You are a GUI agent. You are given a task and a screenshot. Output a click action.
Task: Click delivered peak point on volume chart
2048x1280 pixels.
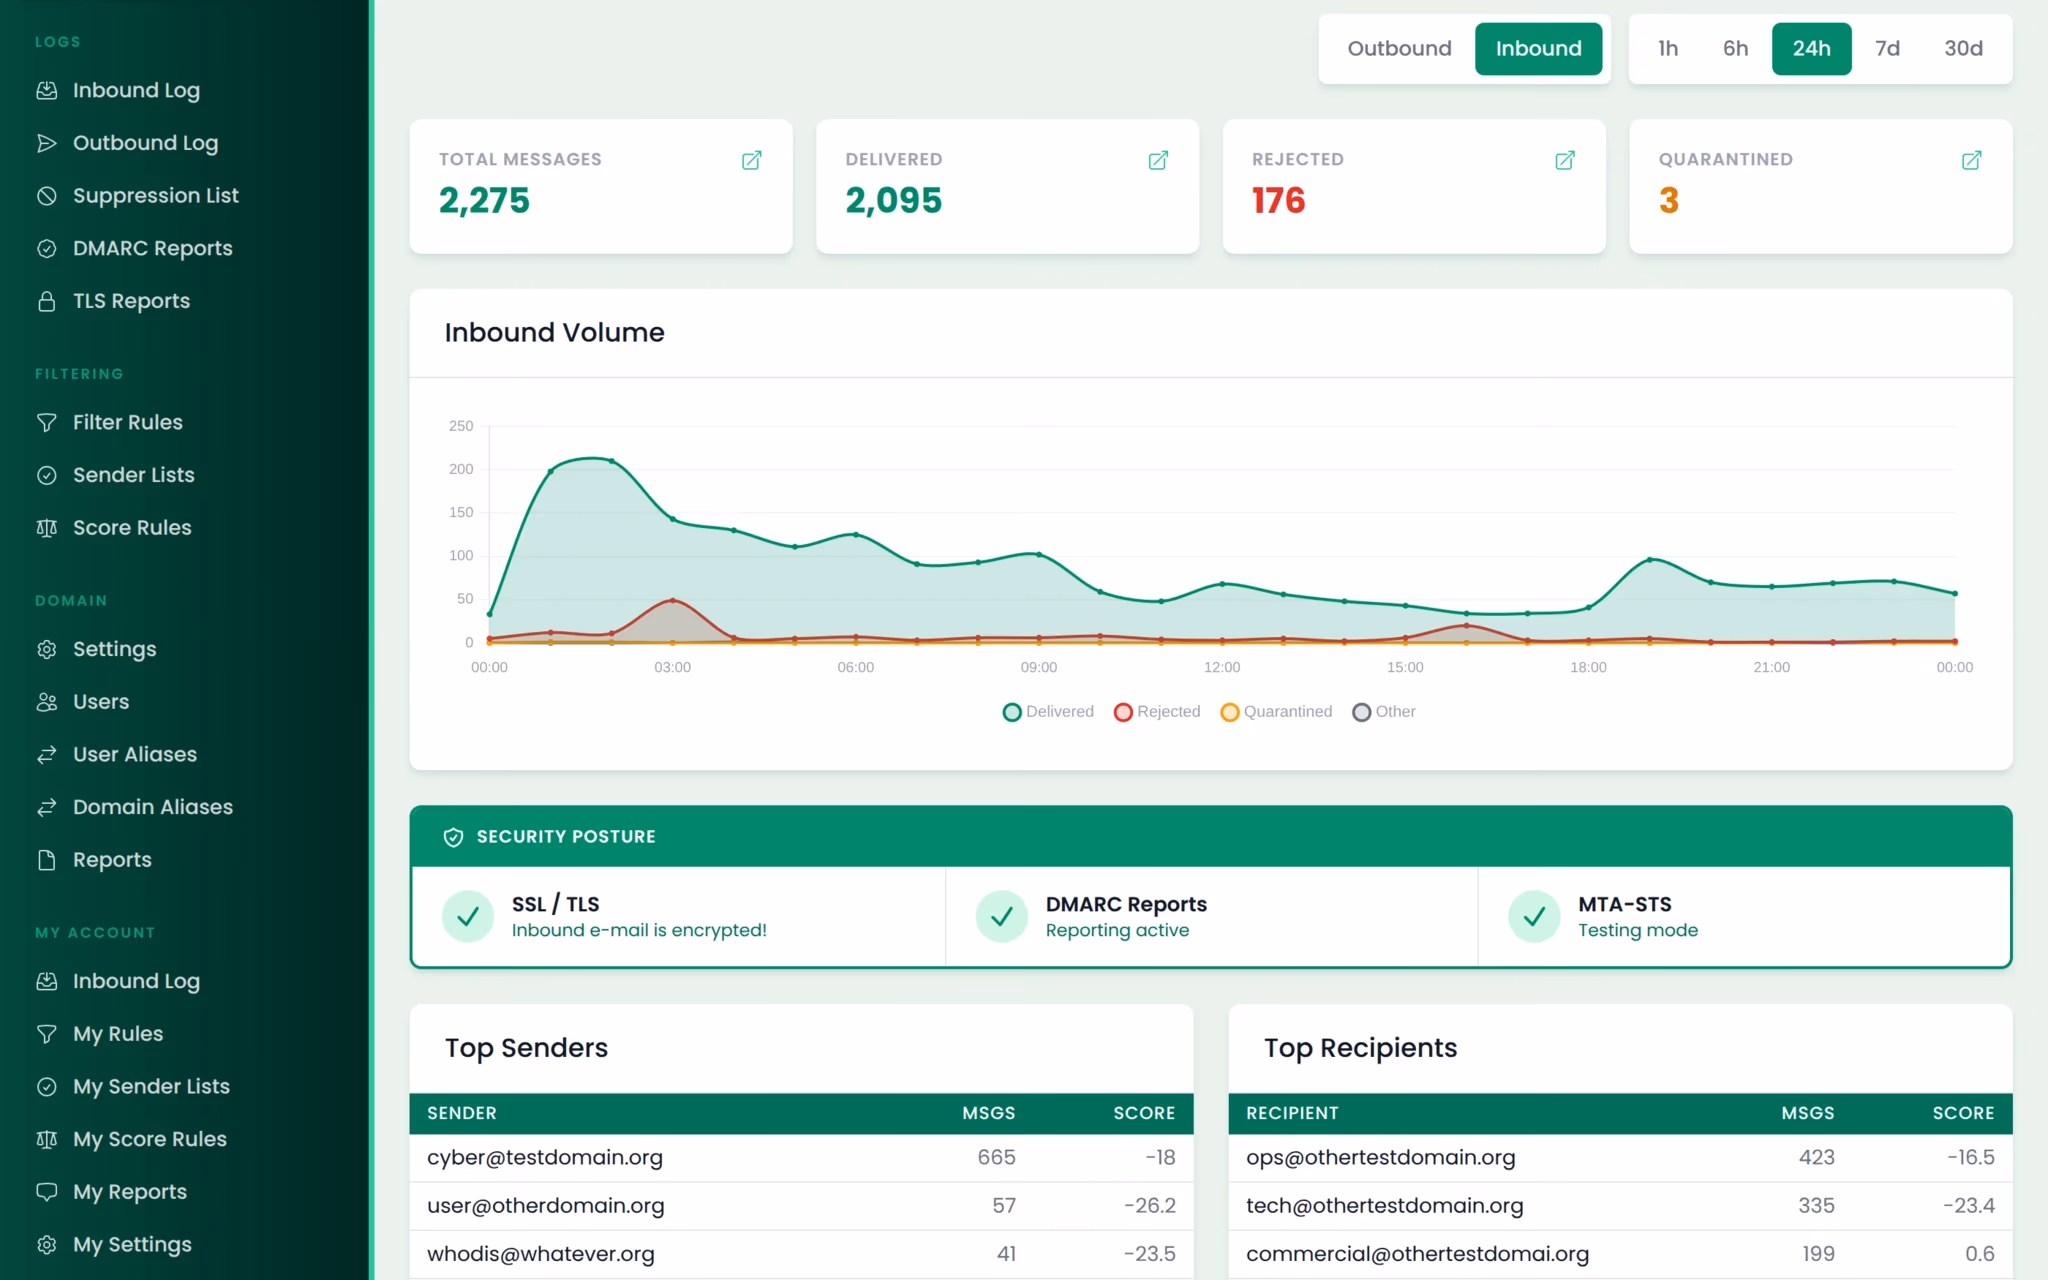pyautogui.click(x=611, y=461)
